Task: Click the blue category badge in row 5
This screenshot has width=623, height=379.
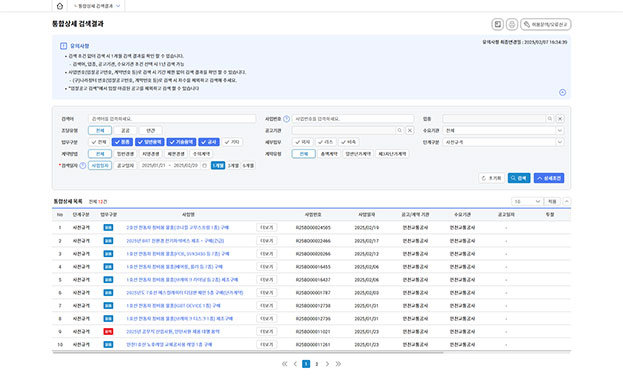Action: click(x=108, y=280)
